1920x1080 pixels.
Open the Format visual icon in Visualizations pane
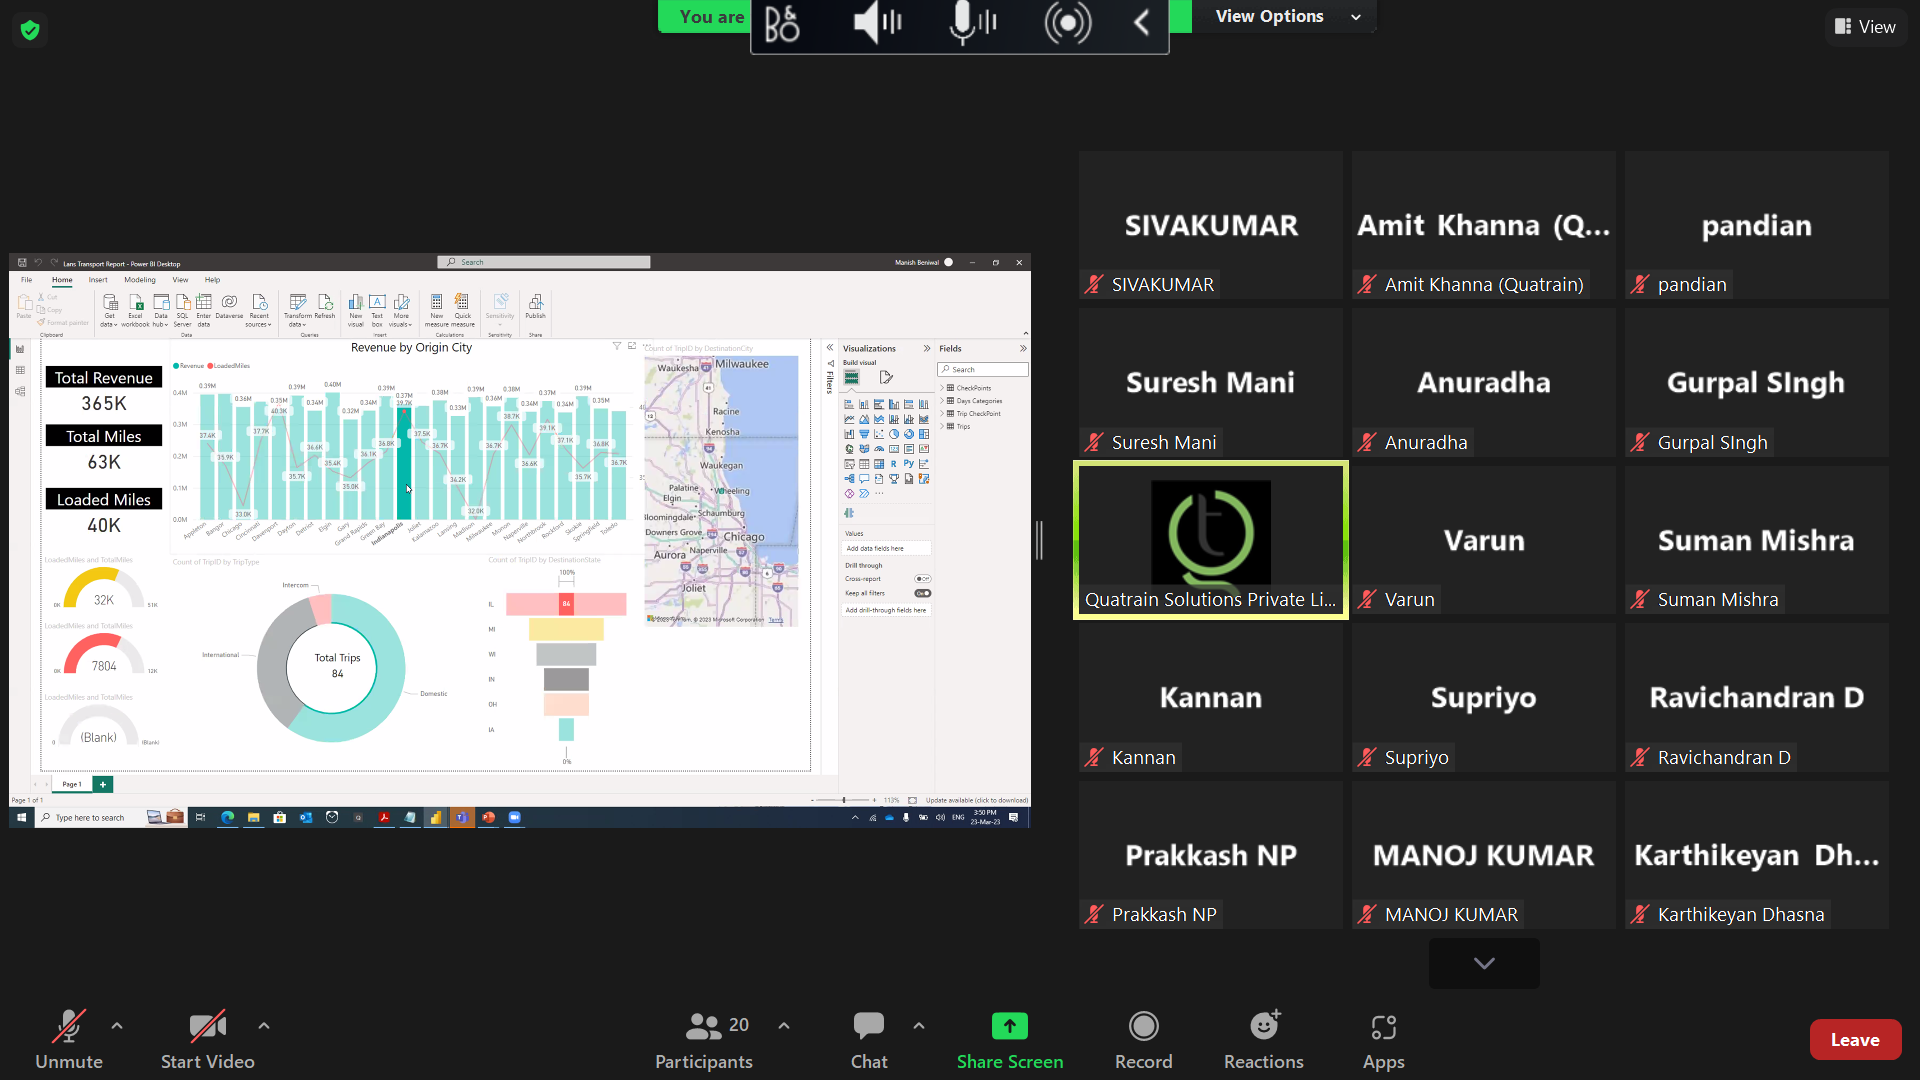click(886, 377)
